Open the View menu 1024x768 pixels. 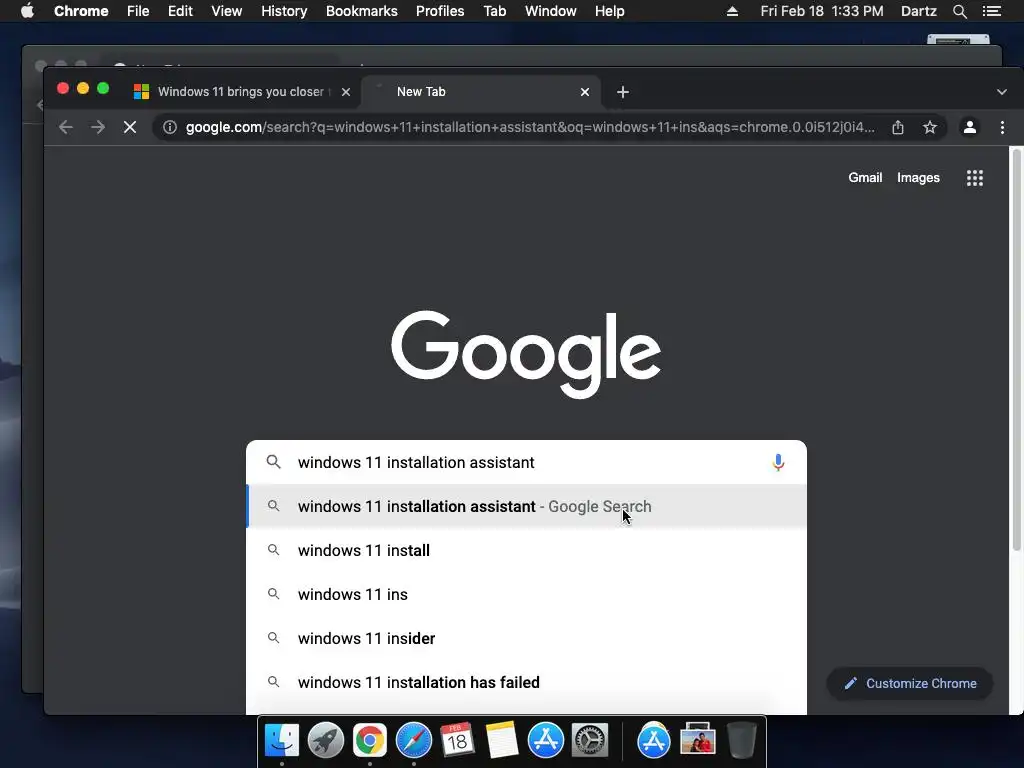point(227,11)
